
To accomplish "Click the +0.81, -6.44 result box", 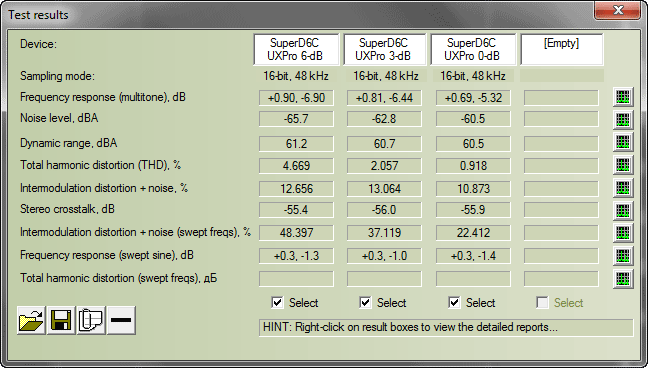I will coord(384,98).
